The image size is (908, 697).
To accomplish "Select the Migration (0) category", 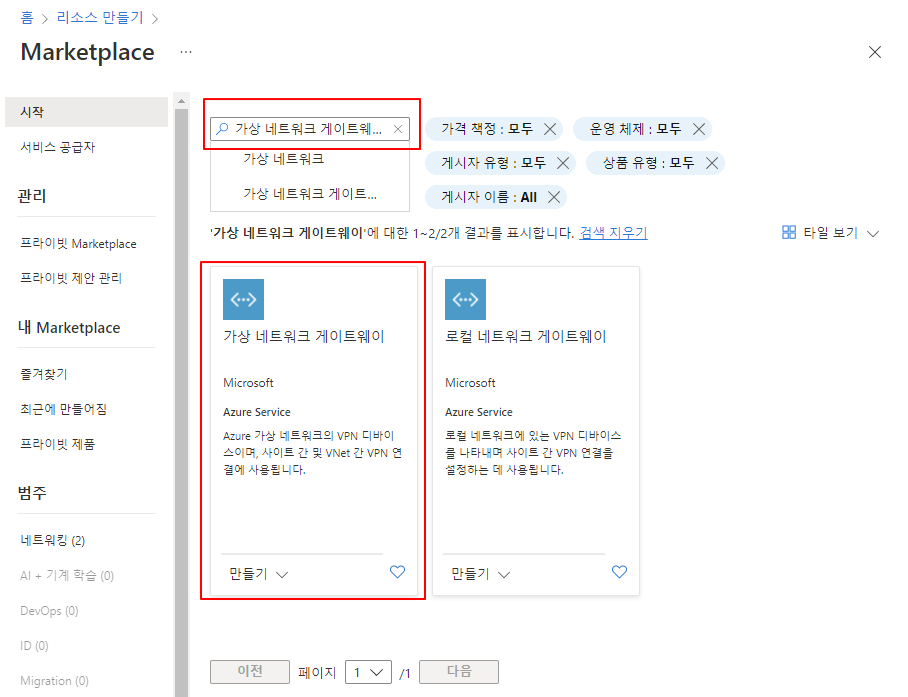I will [x=54, y=681].
